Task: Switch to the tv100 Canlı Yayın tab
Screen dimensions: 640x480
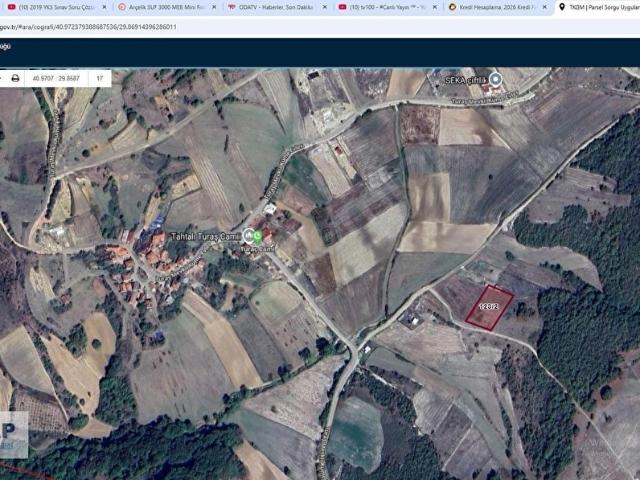Action: [x=388, y=7]
